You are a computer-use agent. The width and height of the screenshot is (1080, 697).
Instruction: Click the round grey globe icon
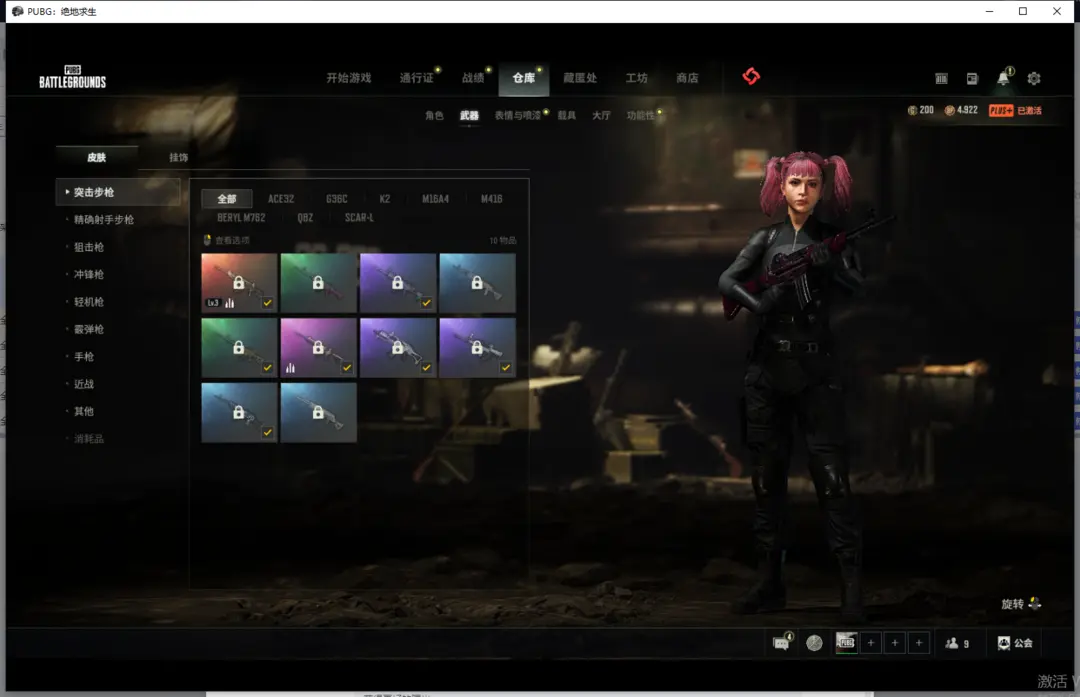pos(814,643)
